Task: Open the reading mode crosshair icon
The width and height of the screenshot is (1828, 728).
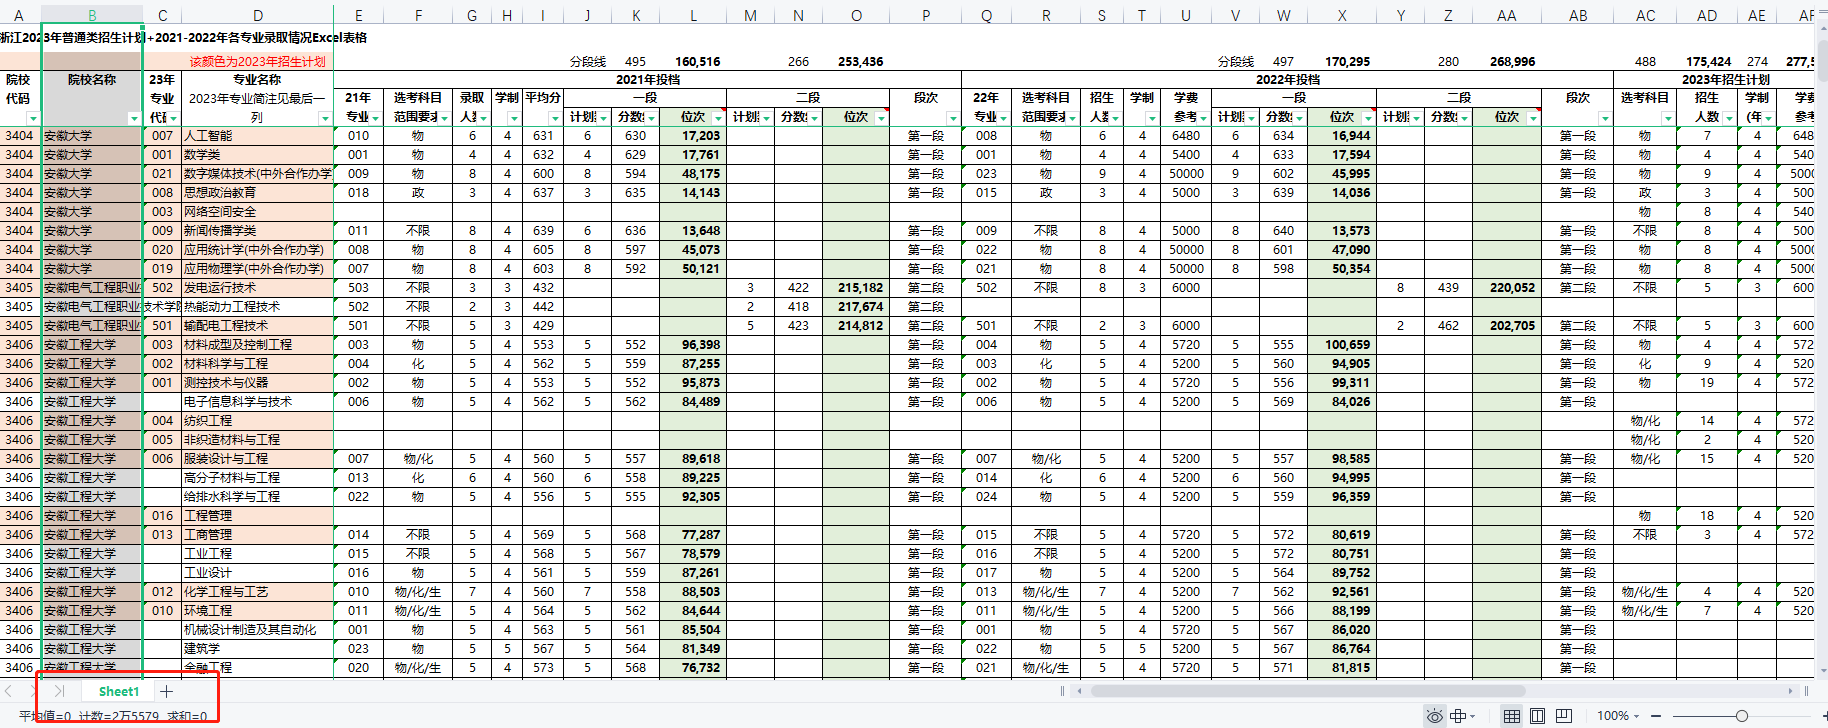Action: coord(1459,716)
